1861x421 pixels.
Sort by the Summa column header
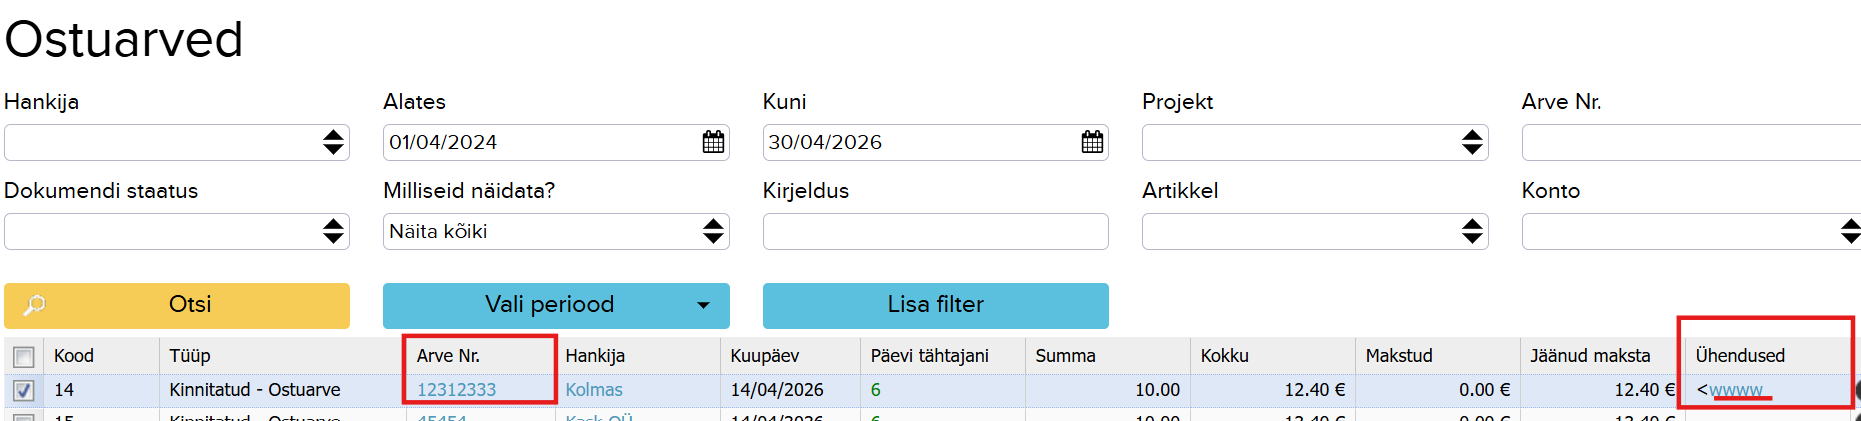tap(1066, 356)
